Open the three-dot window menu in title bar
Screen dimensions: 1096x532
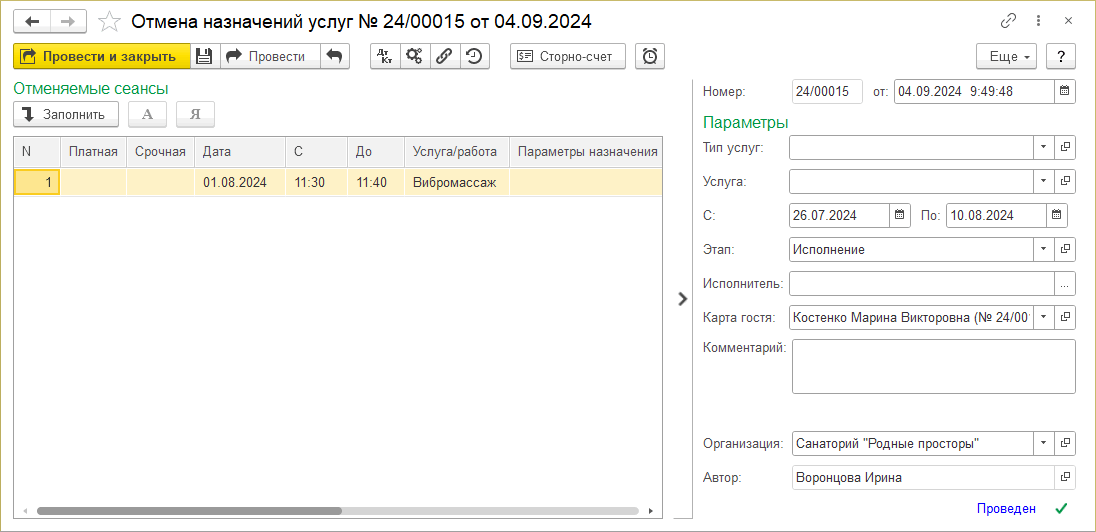click(1039, 21)
